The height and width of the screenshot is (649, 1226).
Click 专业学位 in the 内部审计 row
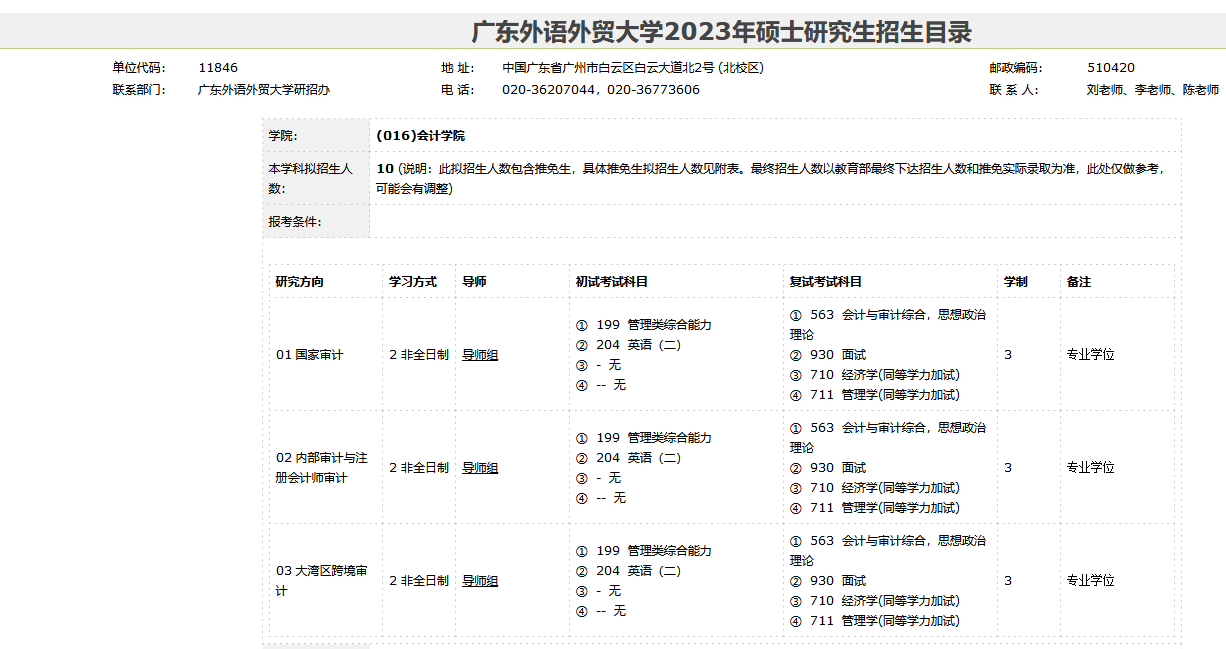tap(1090, 468)
